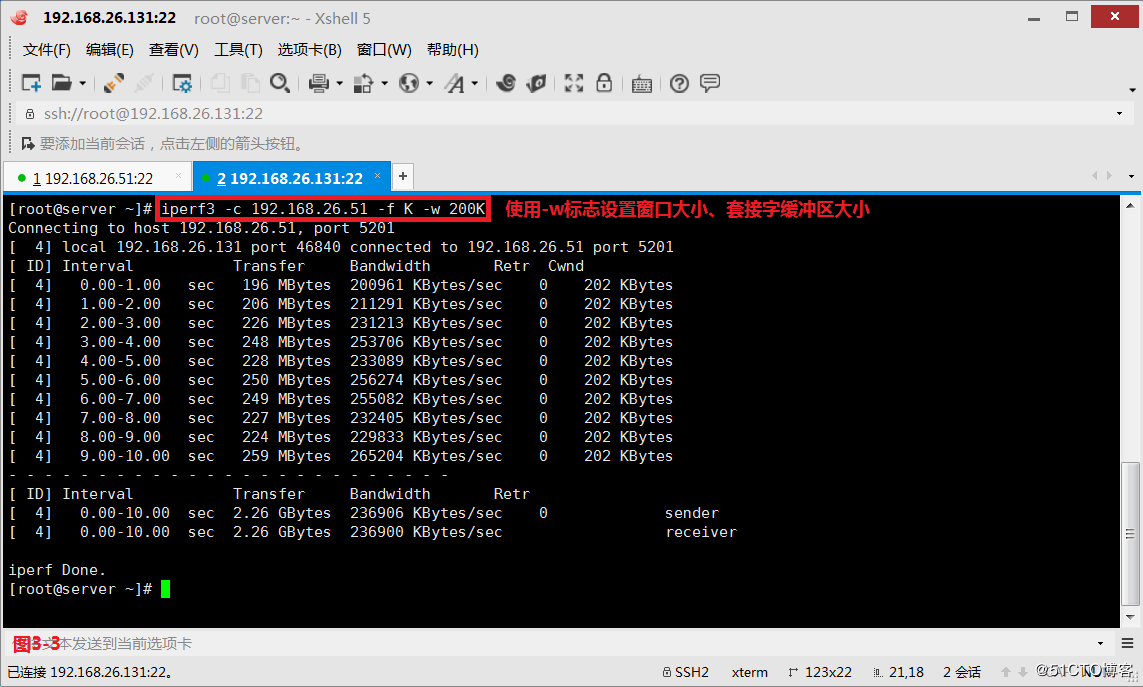Click the tab scroll right arrow
This screenshot has height=687, width=1143.
click(x=1109, y=176)
